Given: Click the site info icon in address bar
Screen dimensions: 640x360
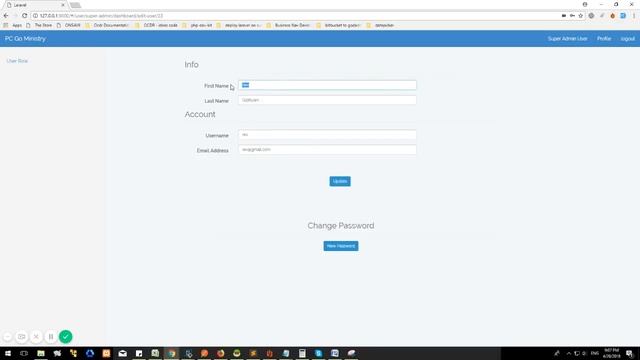Looking at the screenshot, I should [36, 16].
